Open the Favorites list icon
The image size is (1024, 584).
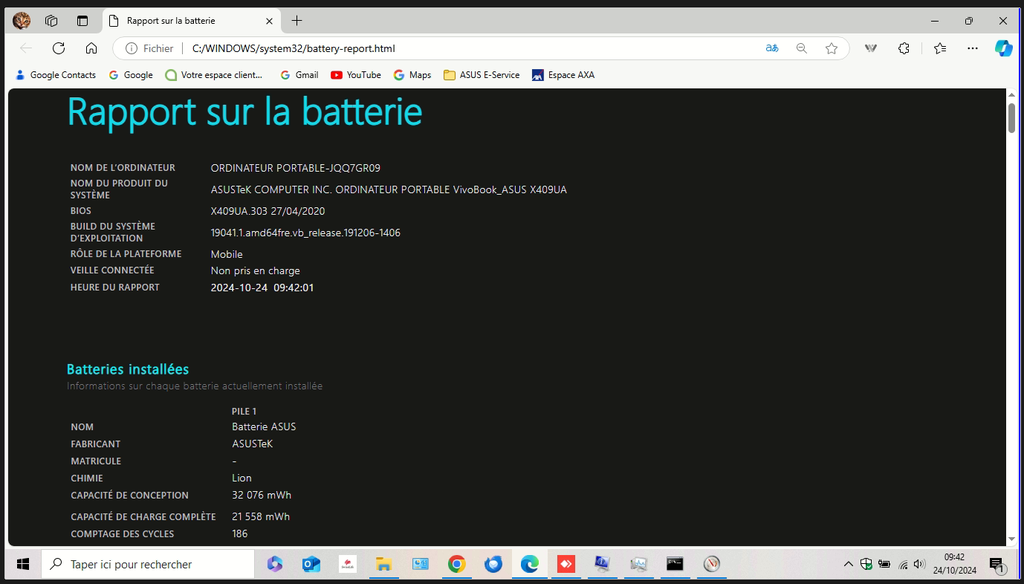pos(940,48)
